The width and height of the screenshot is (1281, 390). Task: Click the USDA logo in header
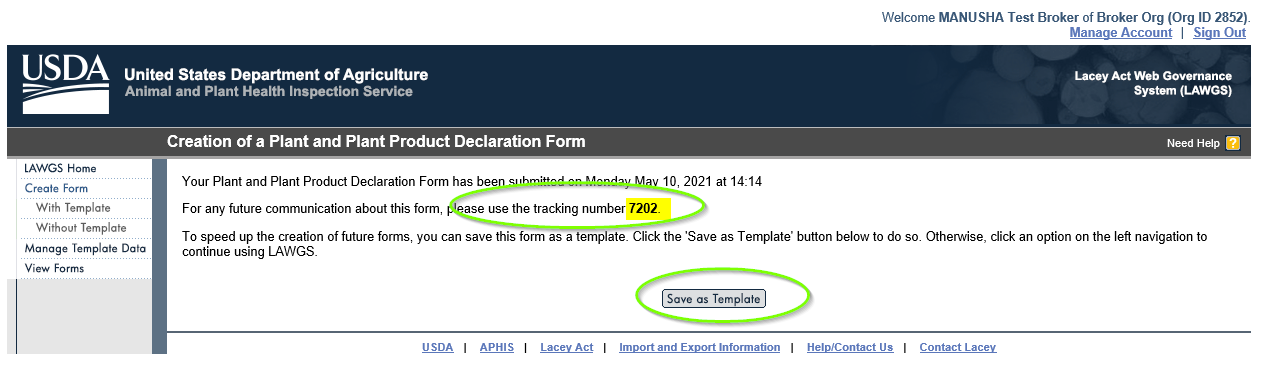tap(66, 84)
